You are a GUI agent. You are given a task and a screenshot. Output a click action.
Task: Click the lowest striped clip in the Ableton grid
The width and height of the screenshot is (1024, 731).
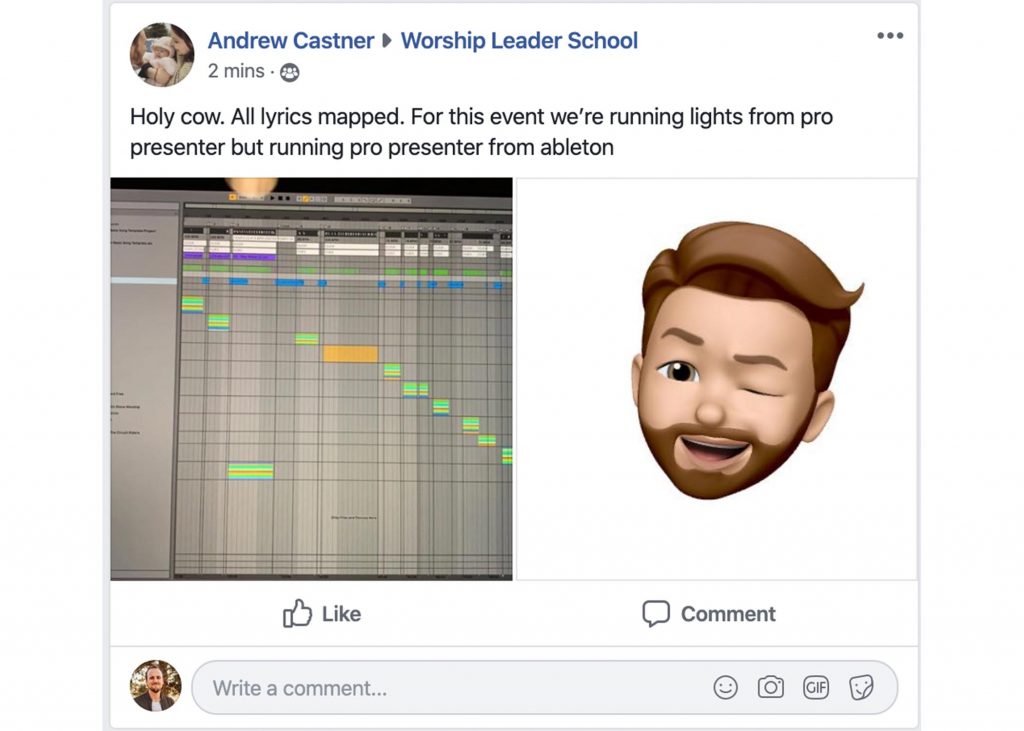tap(250, 471)
